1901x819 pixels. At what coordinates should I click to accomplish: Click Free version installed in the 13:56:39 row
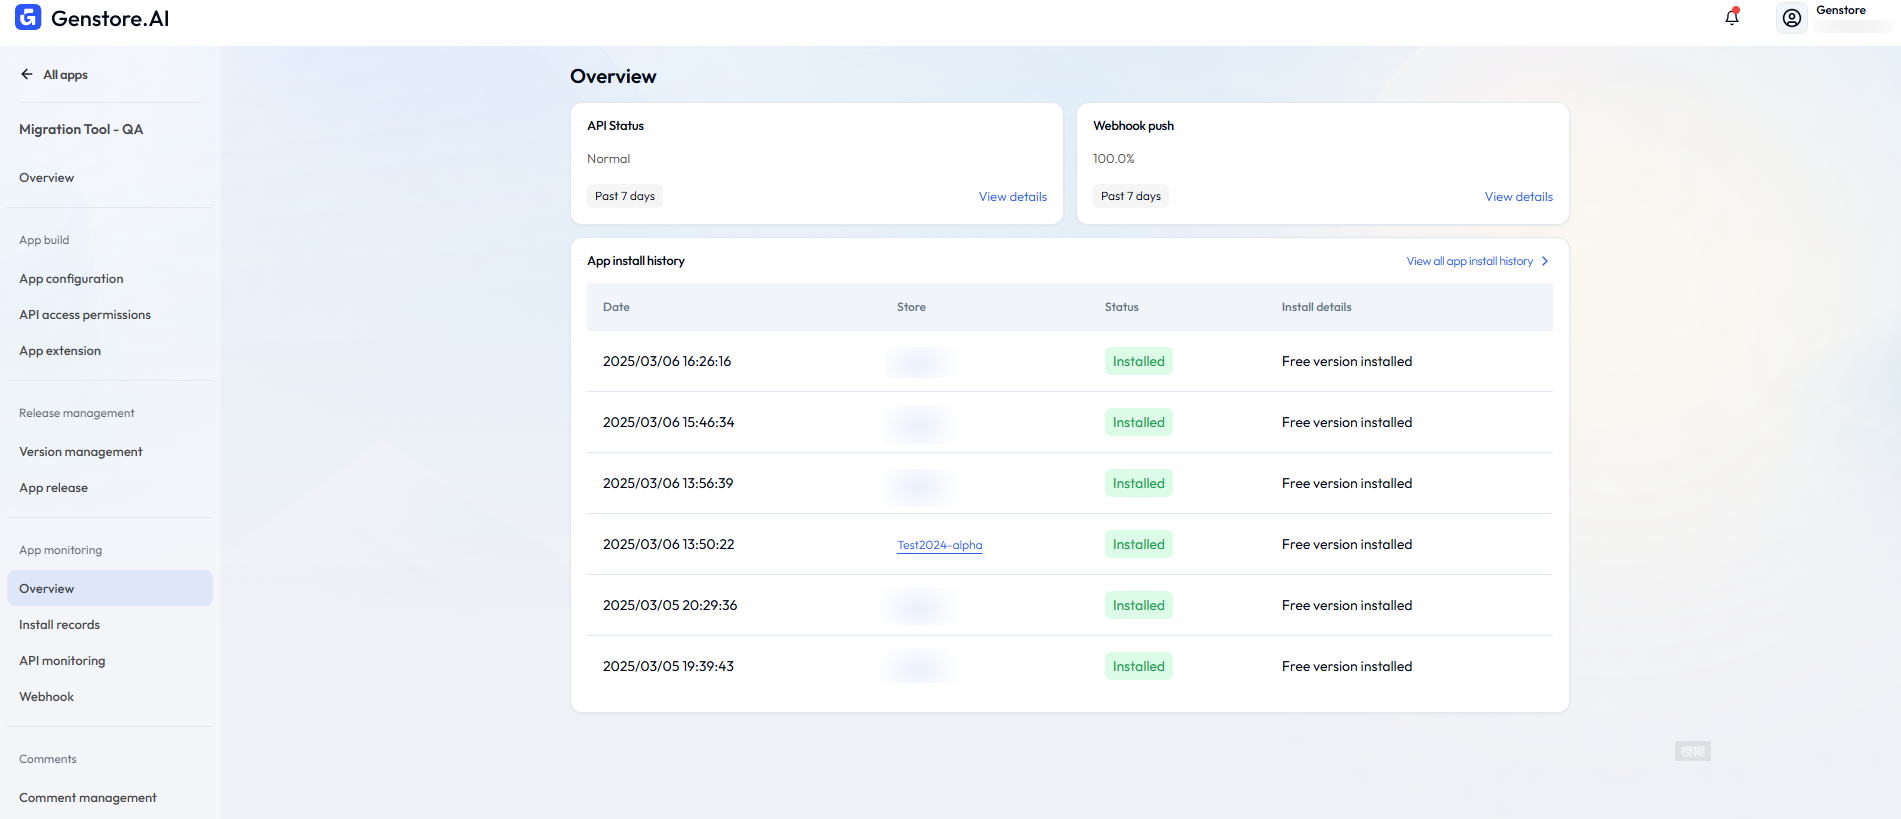(1347, 483)
